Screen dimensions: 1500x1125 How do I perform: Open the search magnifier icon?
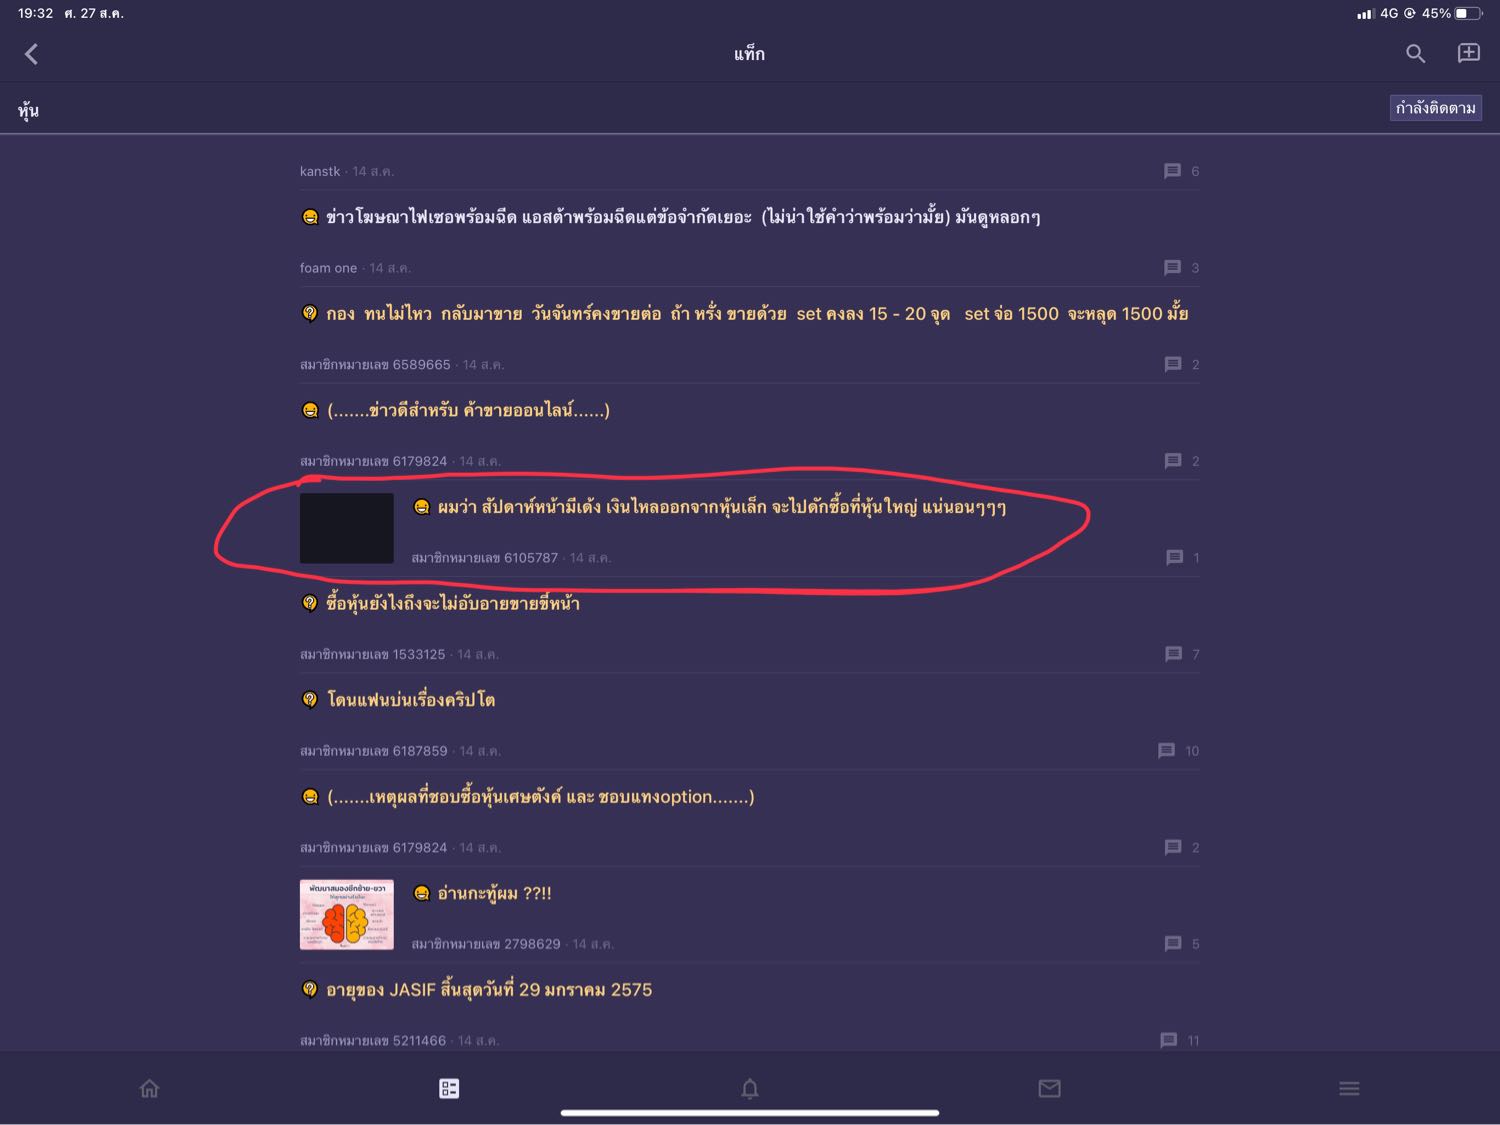1415,54
